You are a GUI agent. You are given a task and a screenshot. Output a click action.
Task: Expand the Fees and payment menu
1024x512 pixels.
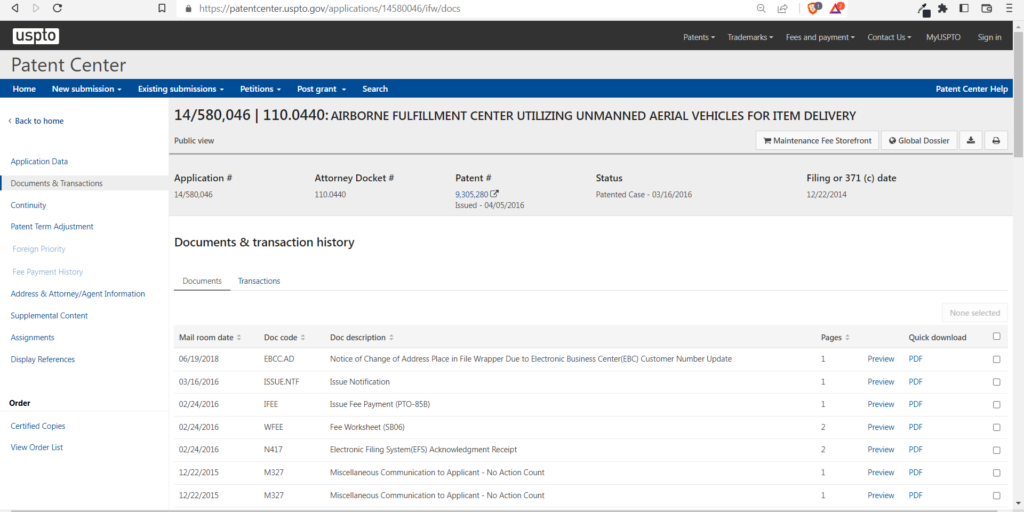[820, 37]
